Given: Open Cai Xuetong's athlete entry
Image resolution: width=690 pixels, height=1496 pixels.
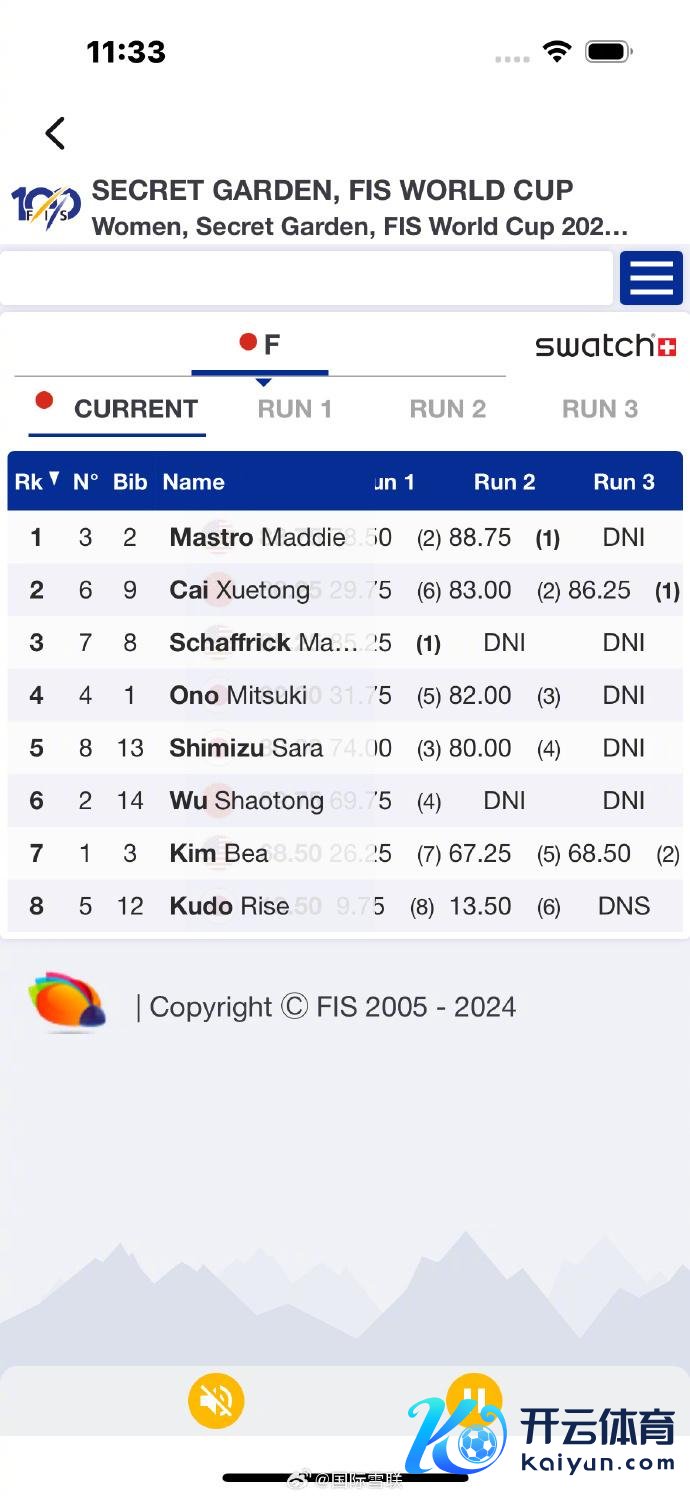Looking at the screenshot, I should [x=240, y=590].
